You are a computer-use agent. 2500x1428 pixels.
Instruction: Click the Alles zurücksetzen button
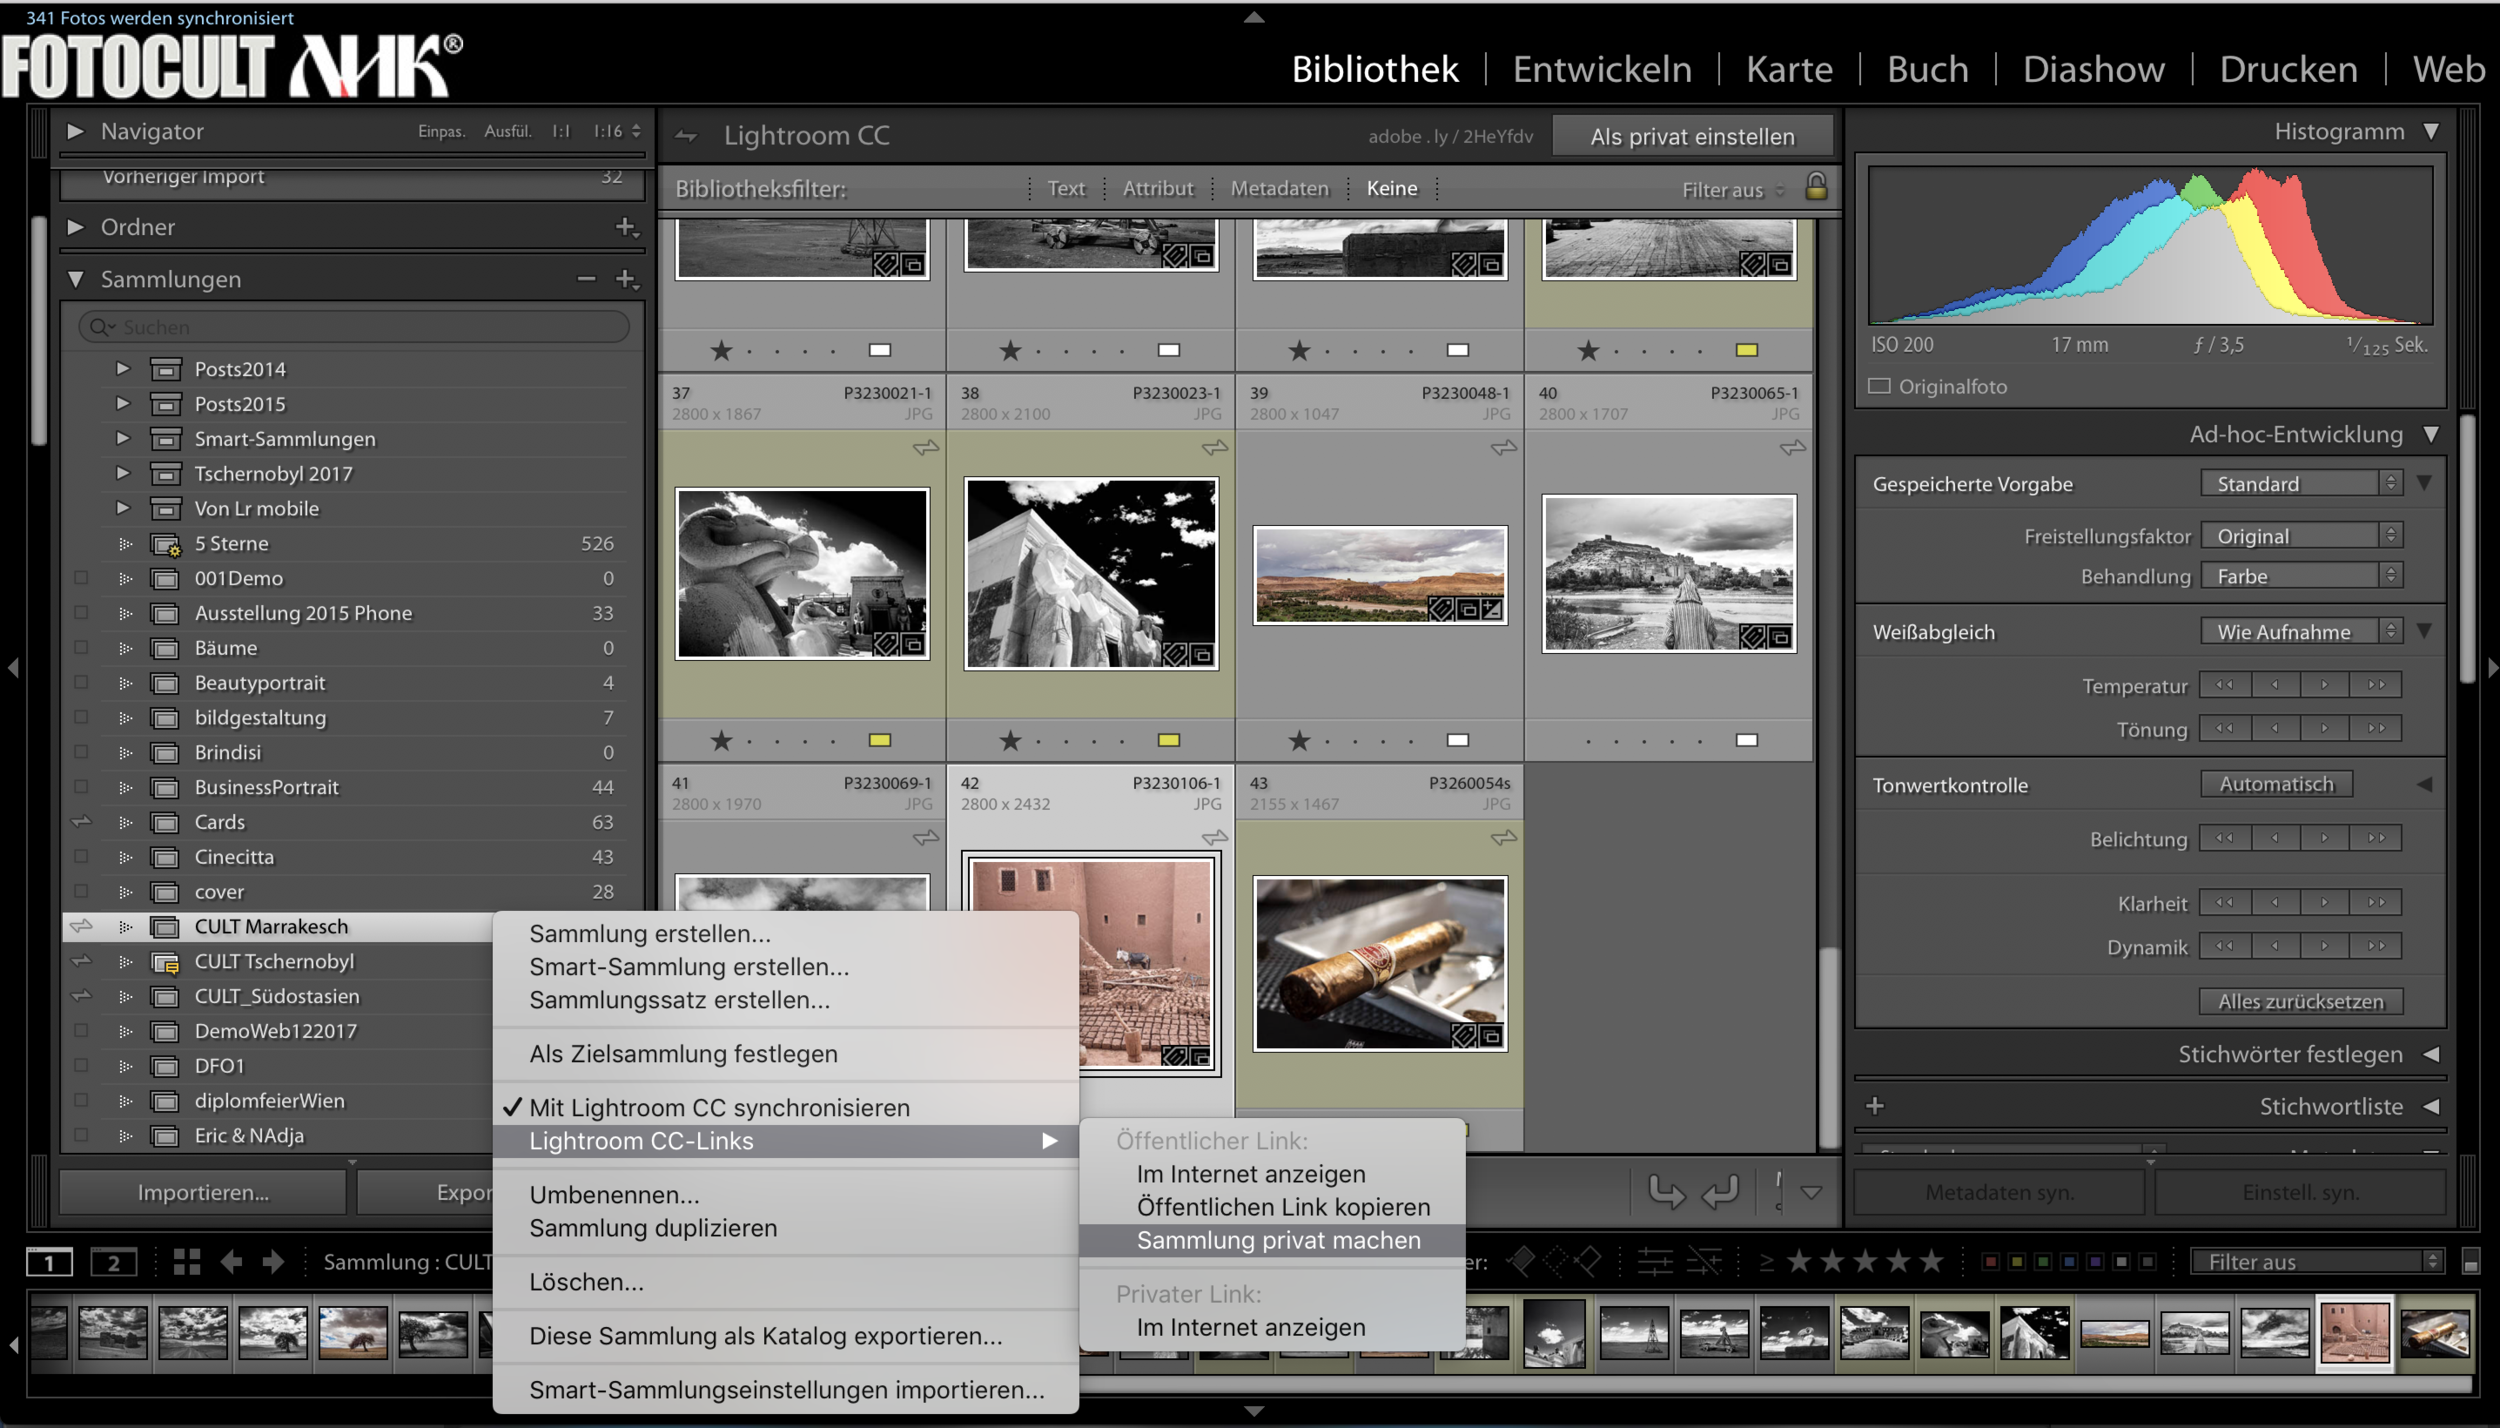click(x=2301, y=1001)
